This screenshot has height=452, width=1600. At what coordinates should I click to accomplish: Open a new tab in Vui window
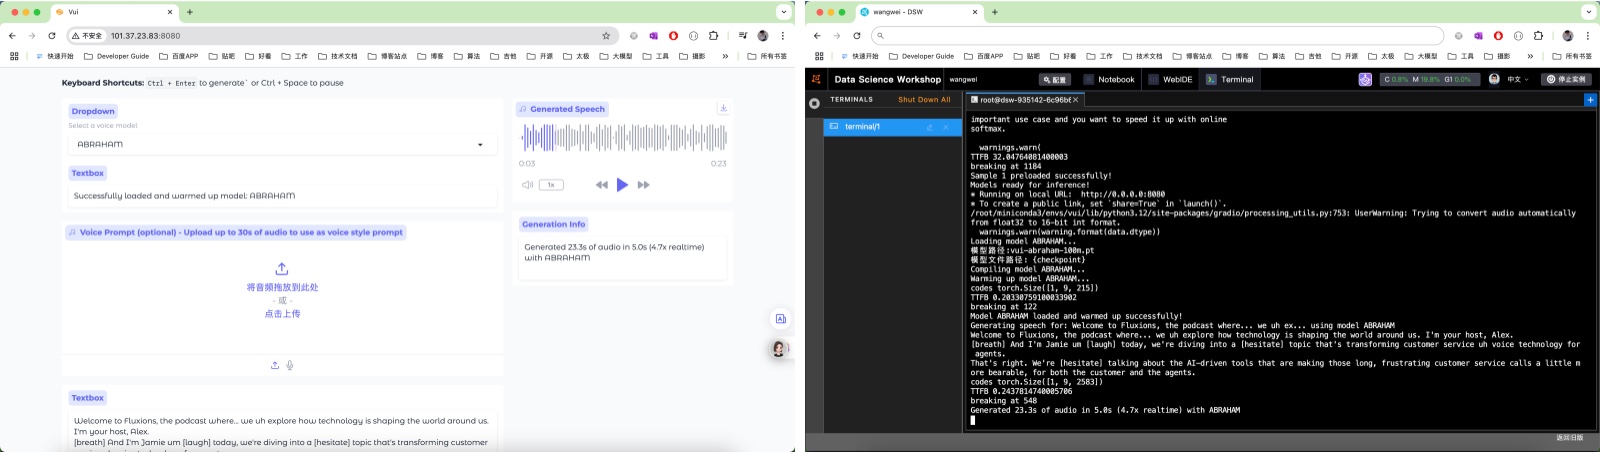(x=190, y=12)
